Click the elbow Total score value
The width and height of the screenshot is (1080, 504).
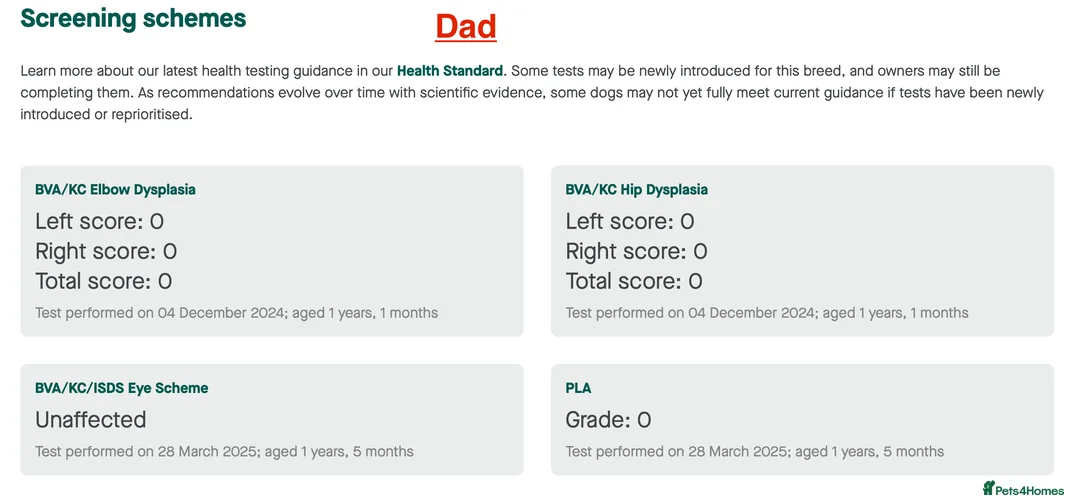point(165,281)
